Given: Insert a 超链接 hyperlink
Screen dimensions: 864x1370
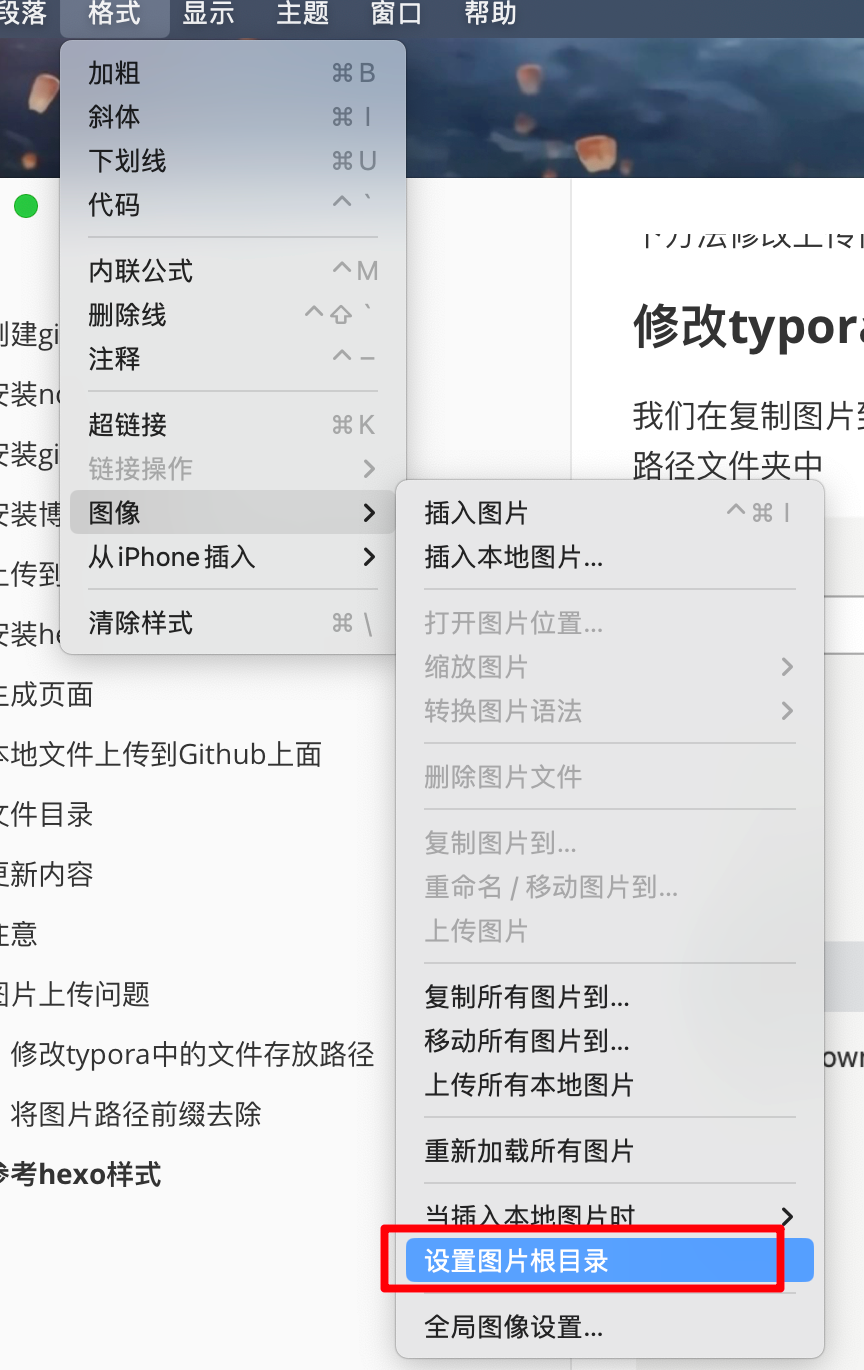Looking at the screenshot, I should [x=127, y=425].
